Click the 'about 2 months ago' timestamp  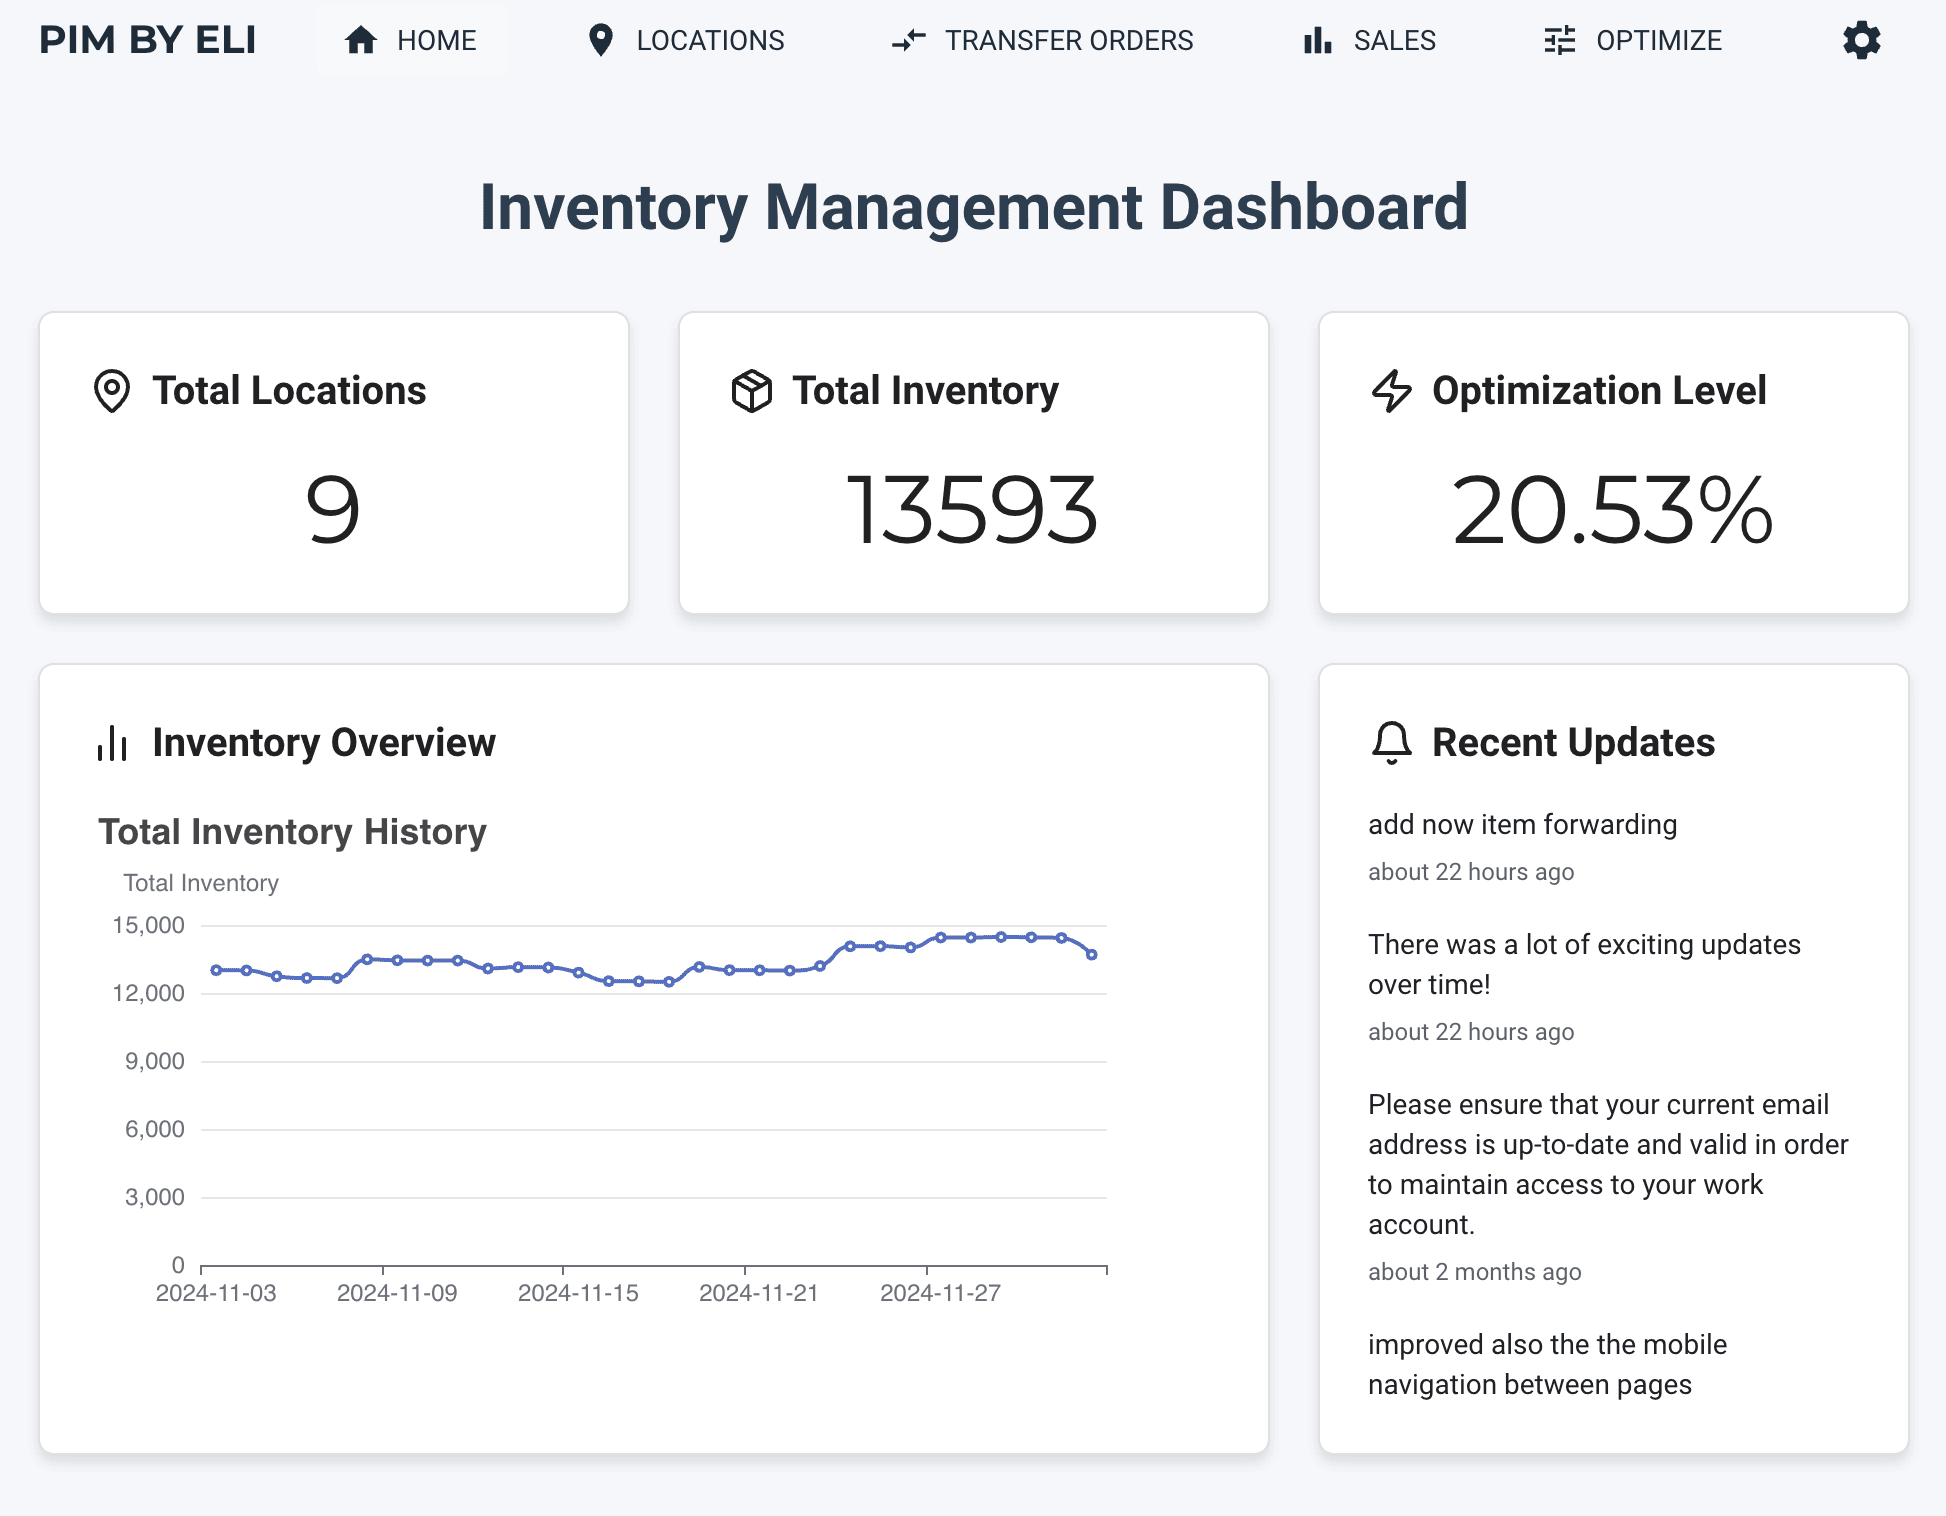point(1475,1272)
